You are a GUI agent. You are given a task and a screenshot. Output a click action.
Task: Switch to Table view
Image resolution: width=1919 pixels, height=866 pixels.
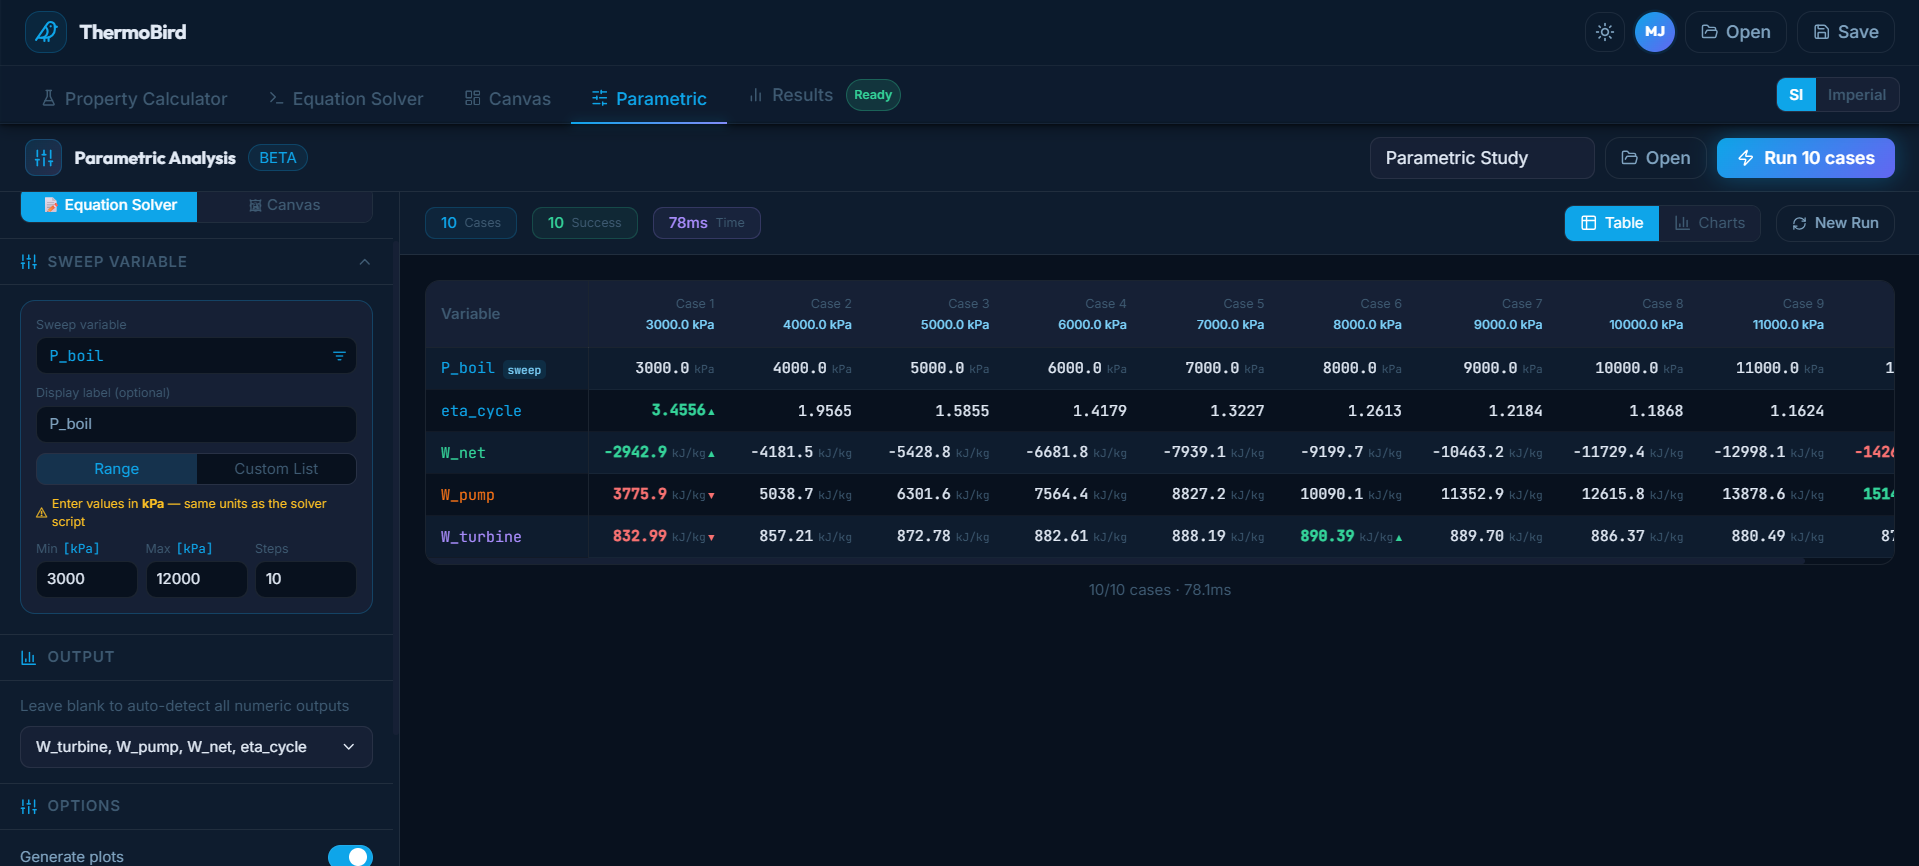[1612, 223]
